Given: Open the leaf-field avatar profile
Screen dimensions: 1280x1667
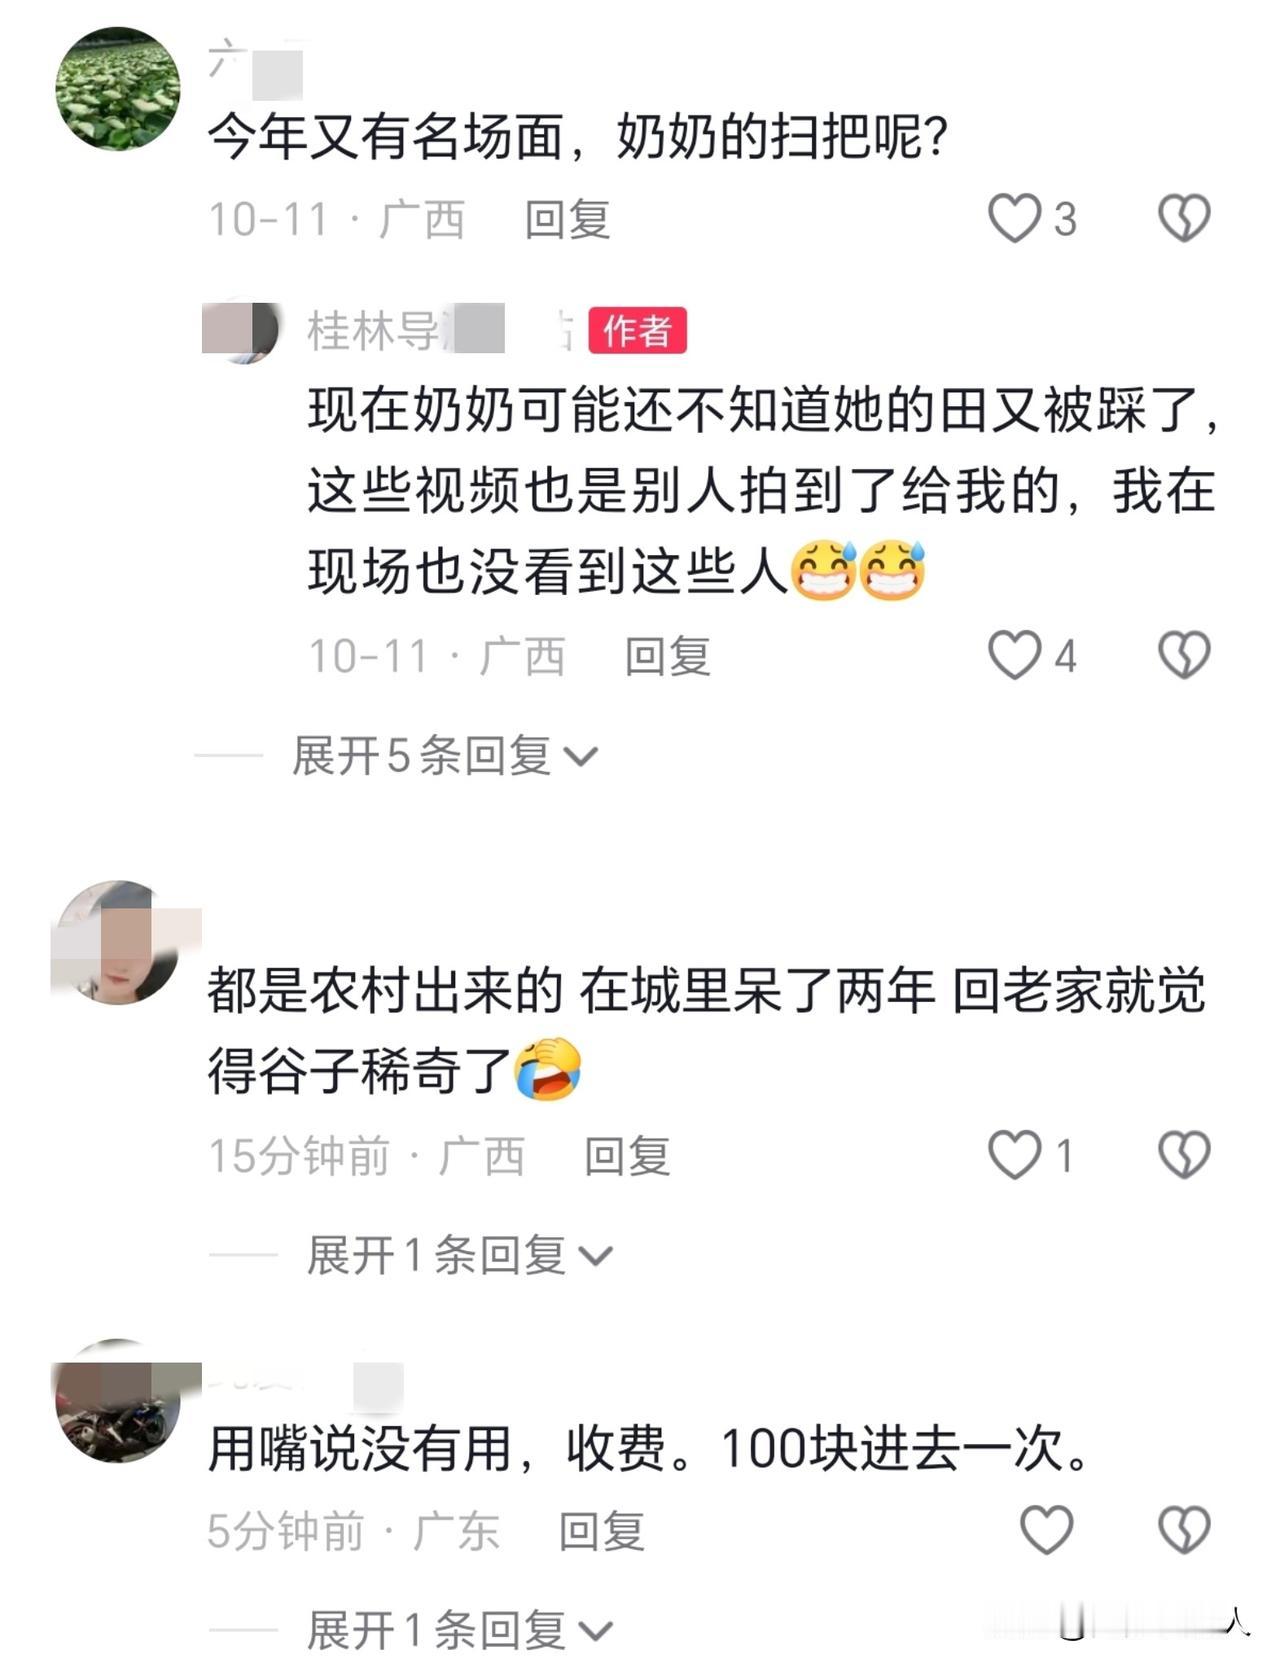Looking at the screenshot, I should tap(118, 88).
